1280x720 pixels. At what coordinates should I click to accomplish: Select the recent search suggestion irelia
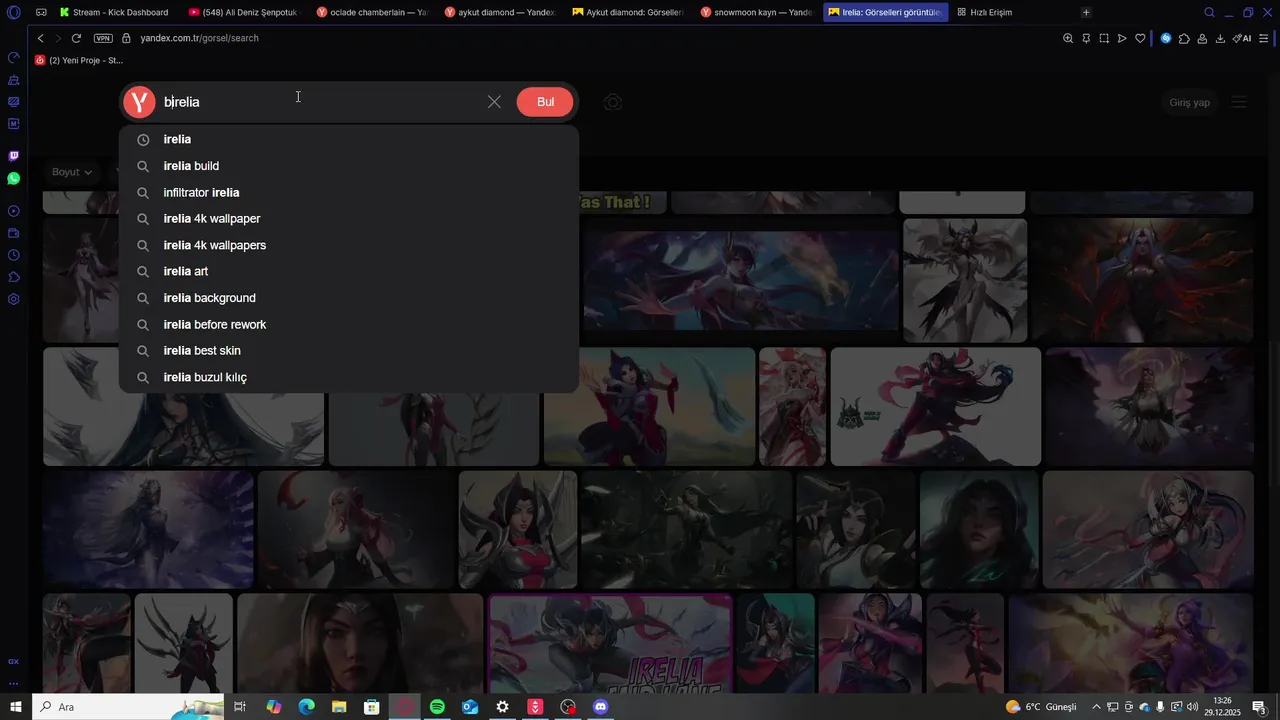point(349,140)
